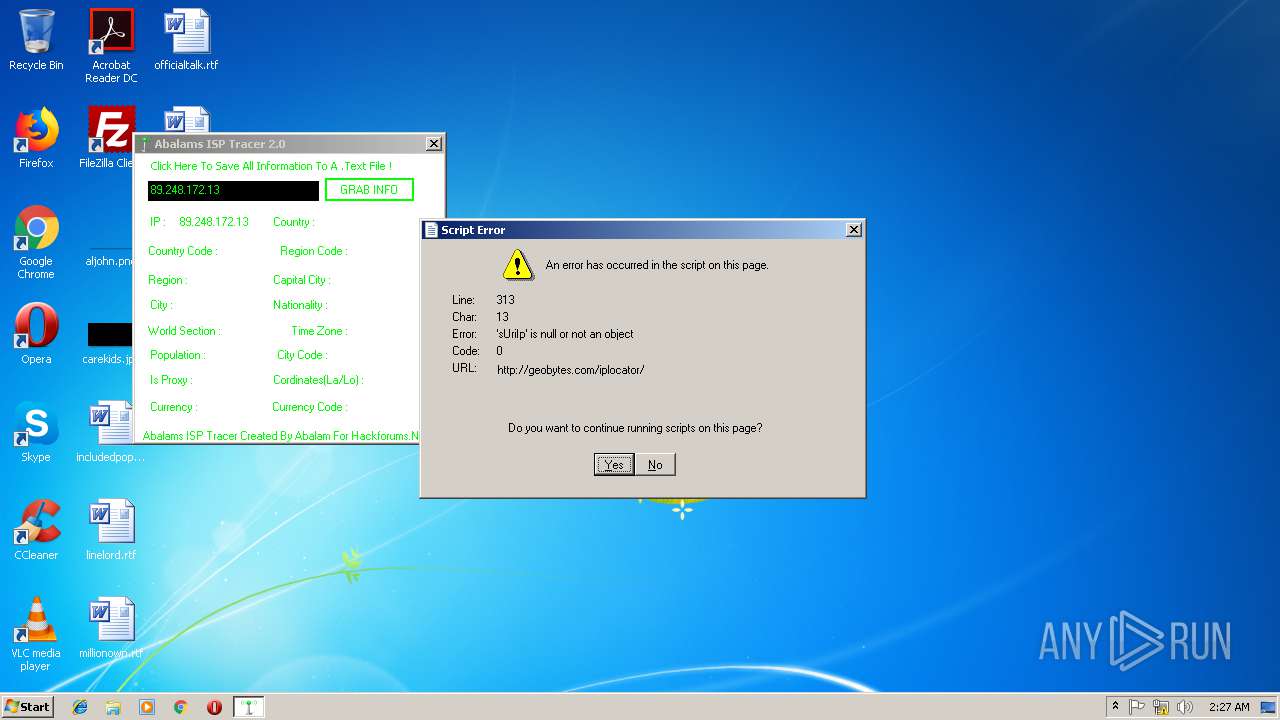Launch Firefox from the desktop
The height and width of the screenshot is (720, 1280).
tap(36, 138)
